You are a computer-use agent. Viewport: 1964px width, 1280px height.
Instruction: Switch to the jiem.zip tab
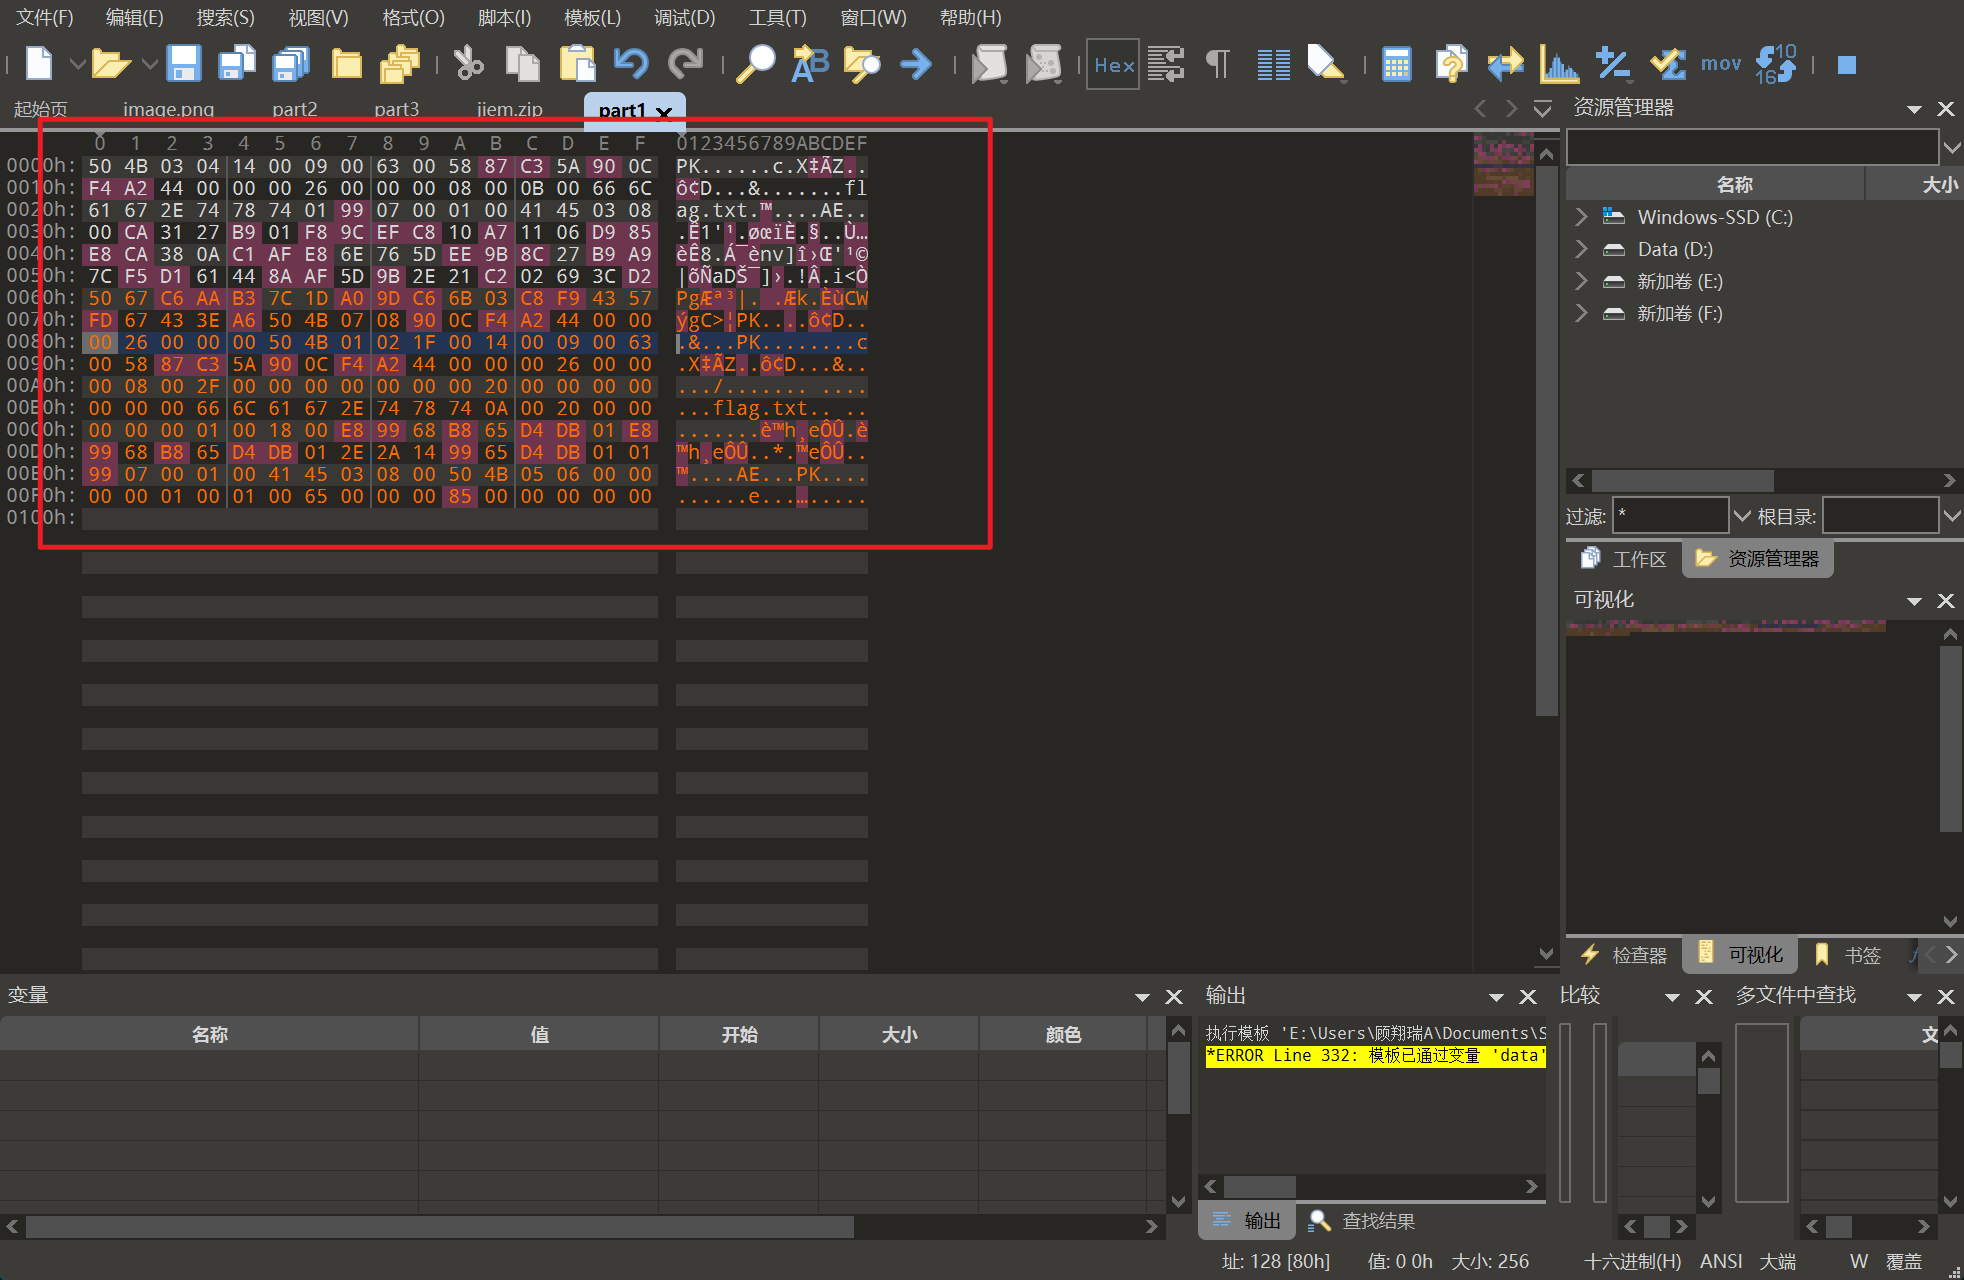pyautogui.click(x=510, y=109)
